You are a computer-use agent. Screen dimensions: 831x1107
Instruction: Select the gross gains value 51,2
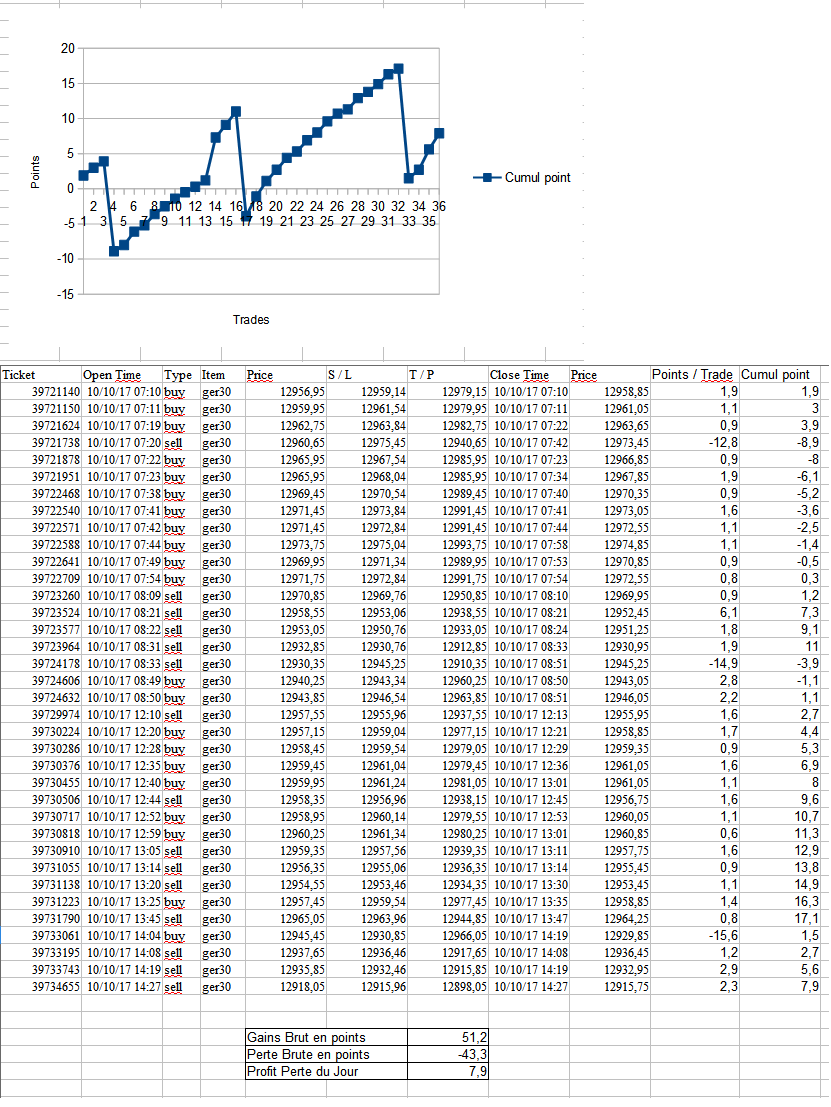click(x=448, y=1038)
